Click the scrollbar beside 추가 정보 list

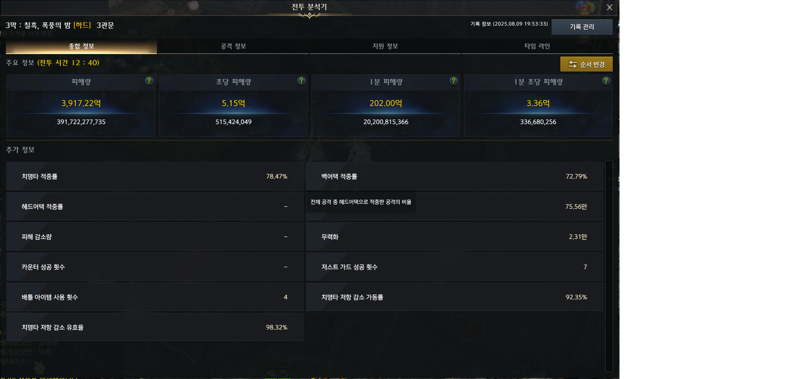[608, 265]
